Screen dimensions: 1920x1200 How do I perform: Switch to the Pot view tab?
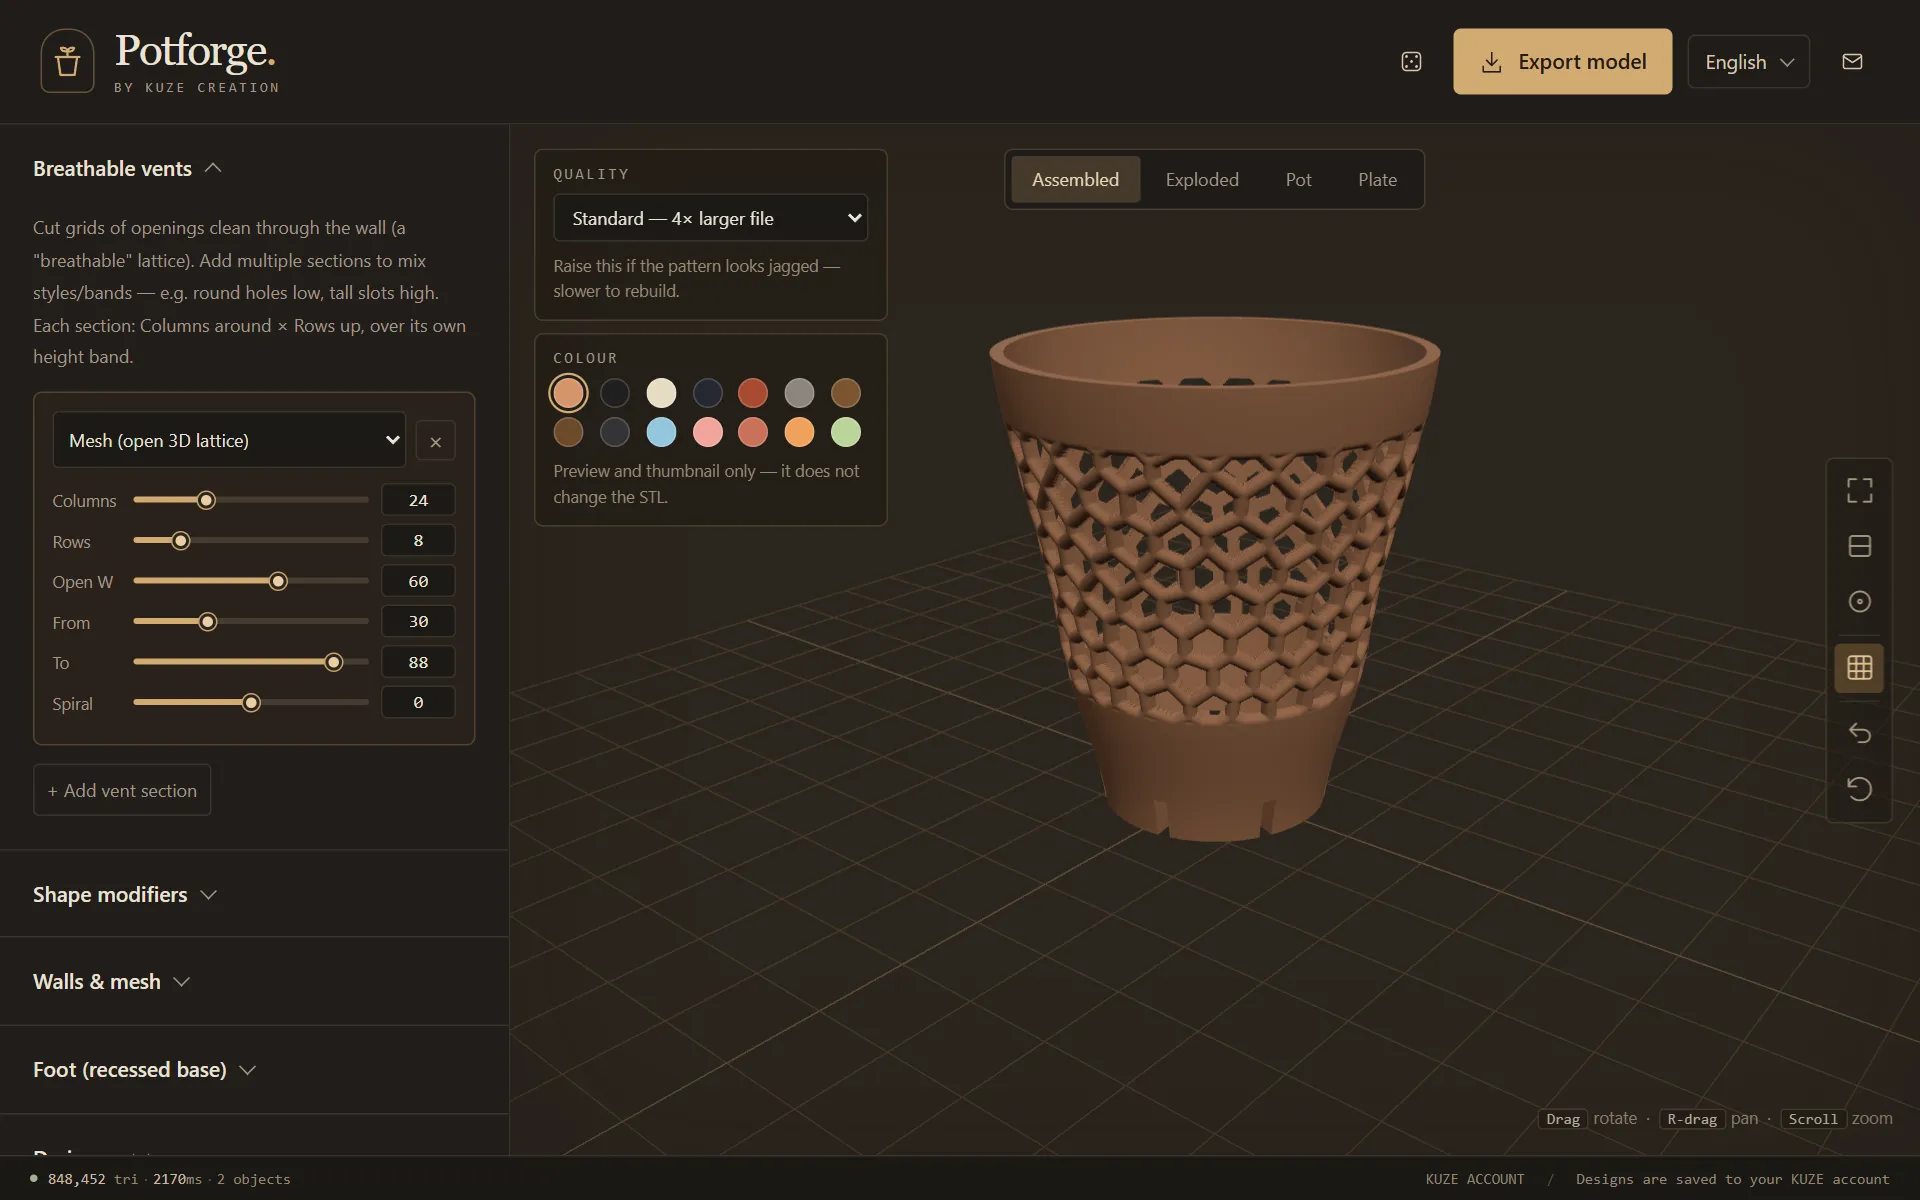click(x=1298, y=180)
